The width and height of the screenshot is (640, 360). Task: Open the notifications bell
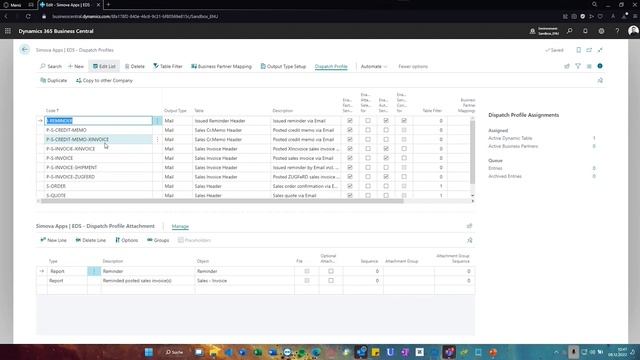point(585,31)
